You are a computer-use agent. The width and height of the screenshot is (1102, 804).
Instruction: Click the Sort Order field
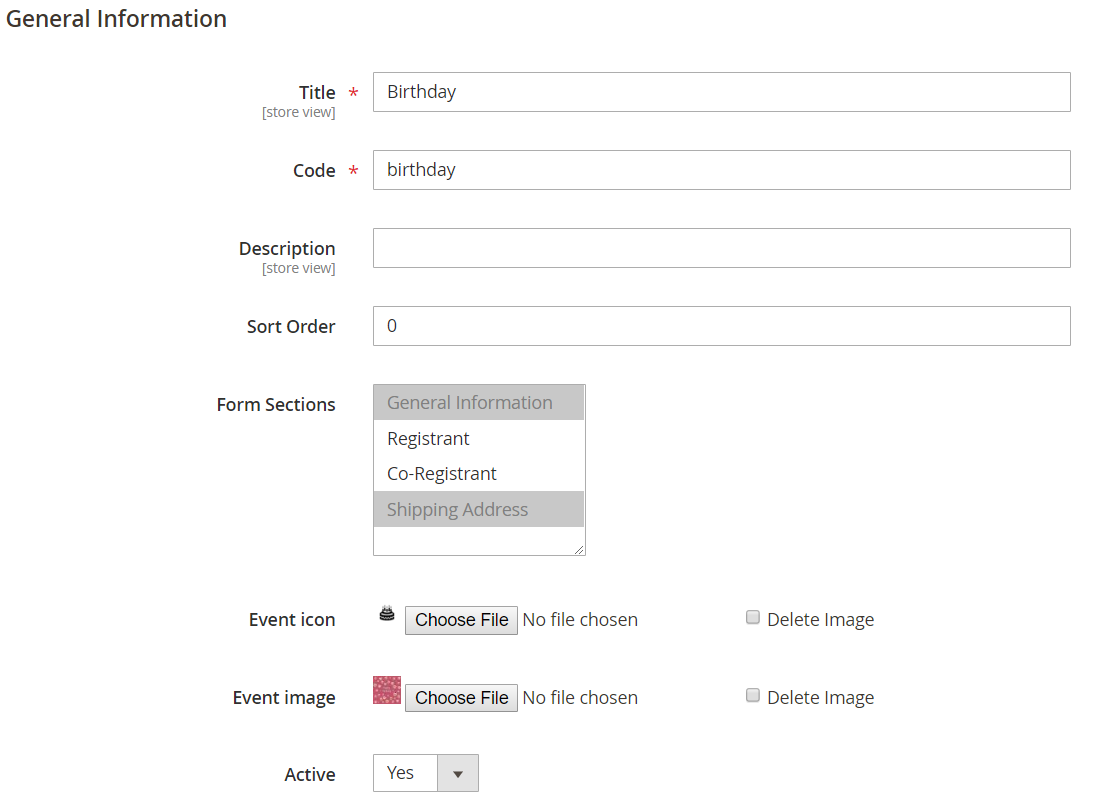coord(722,326)
